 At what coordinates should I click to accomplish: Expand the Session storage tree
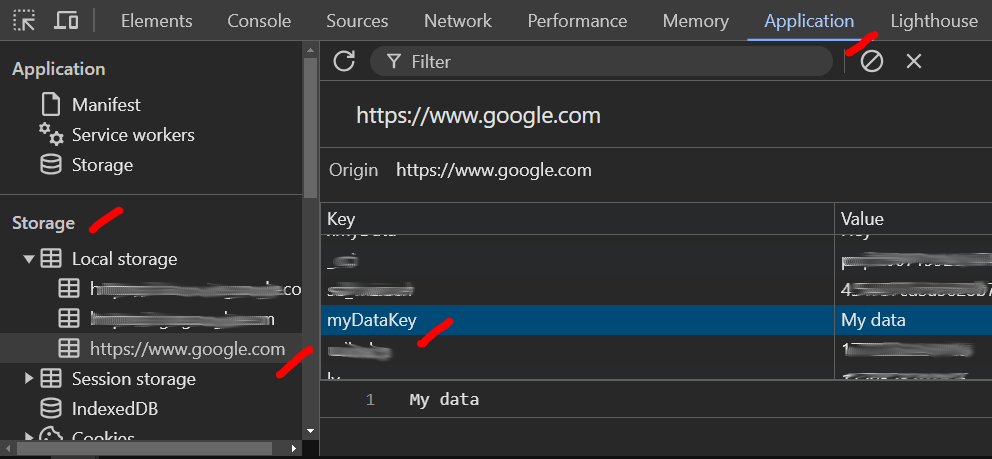tap(28, 379)
